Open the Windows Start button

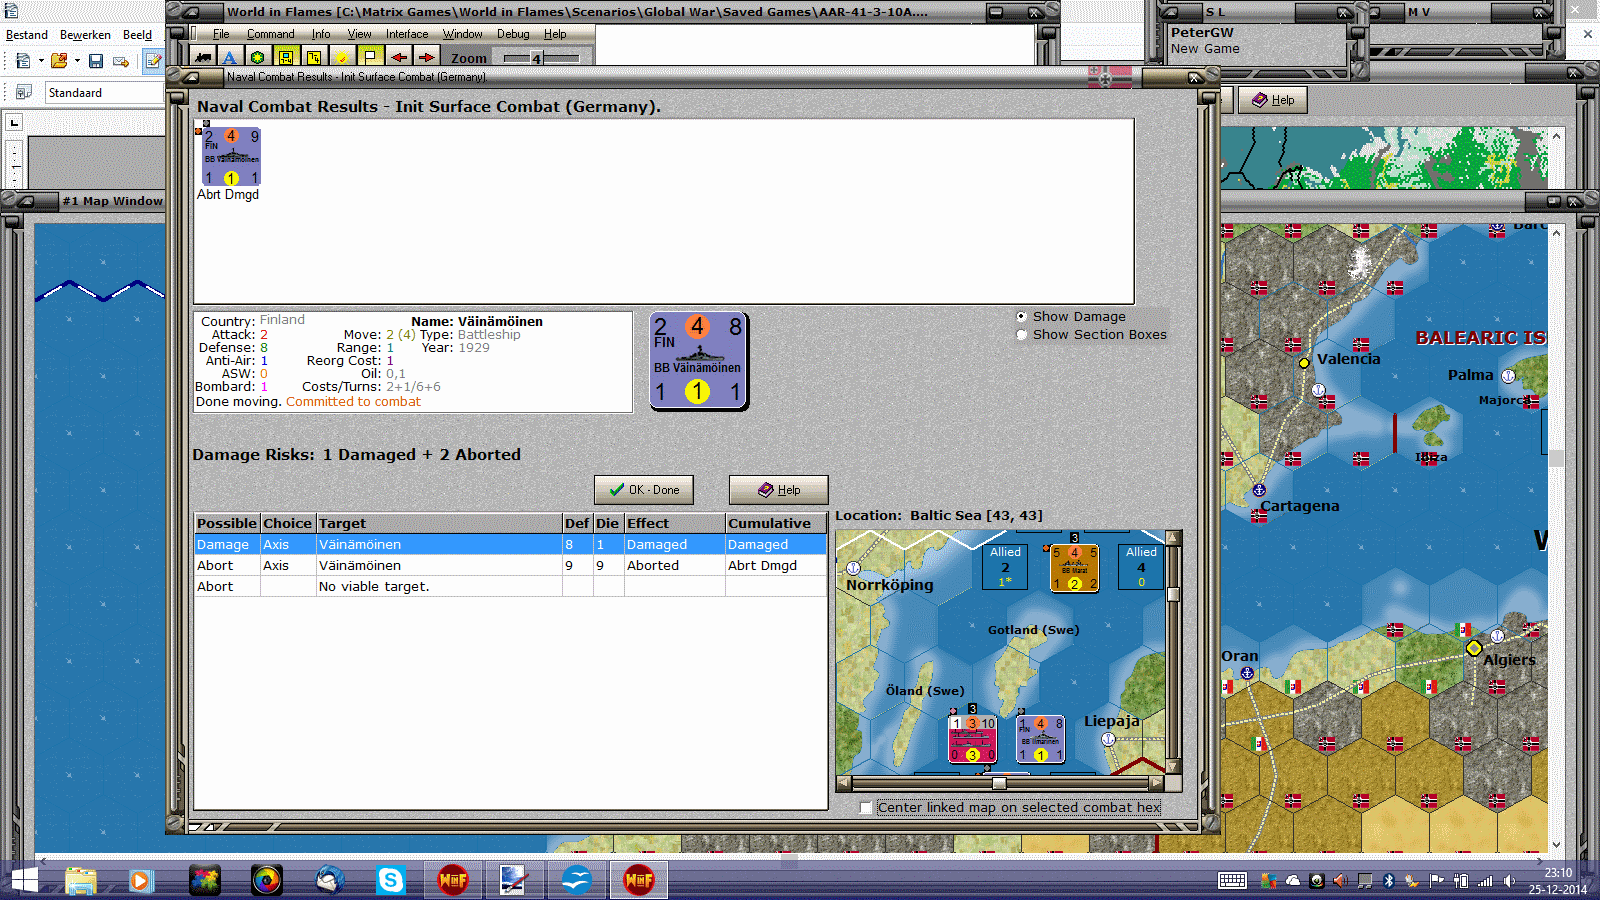23,880
